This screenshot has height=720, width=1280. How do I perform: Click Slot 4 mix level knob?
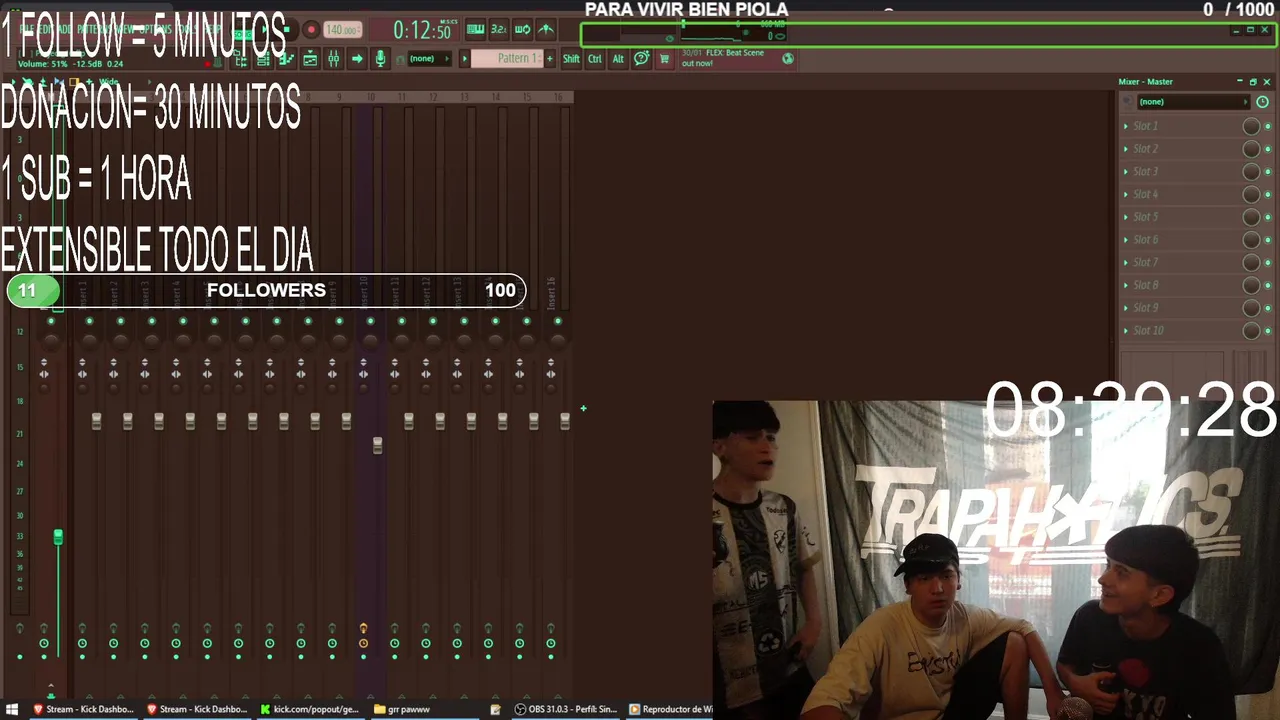coord(1251,194)
